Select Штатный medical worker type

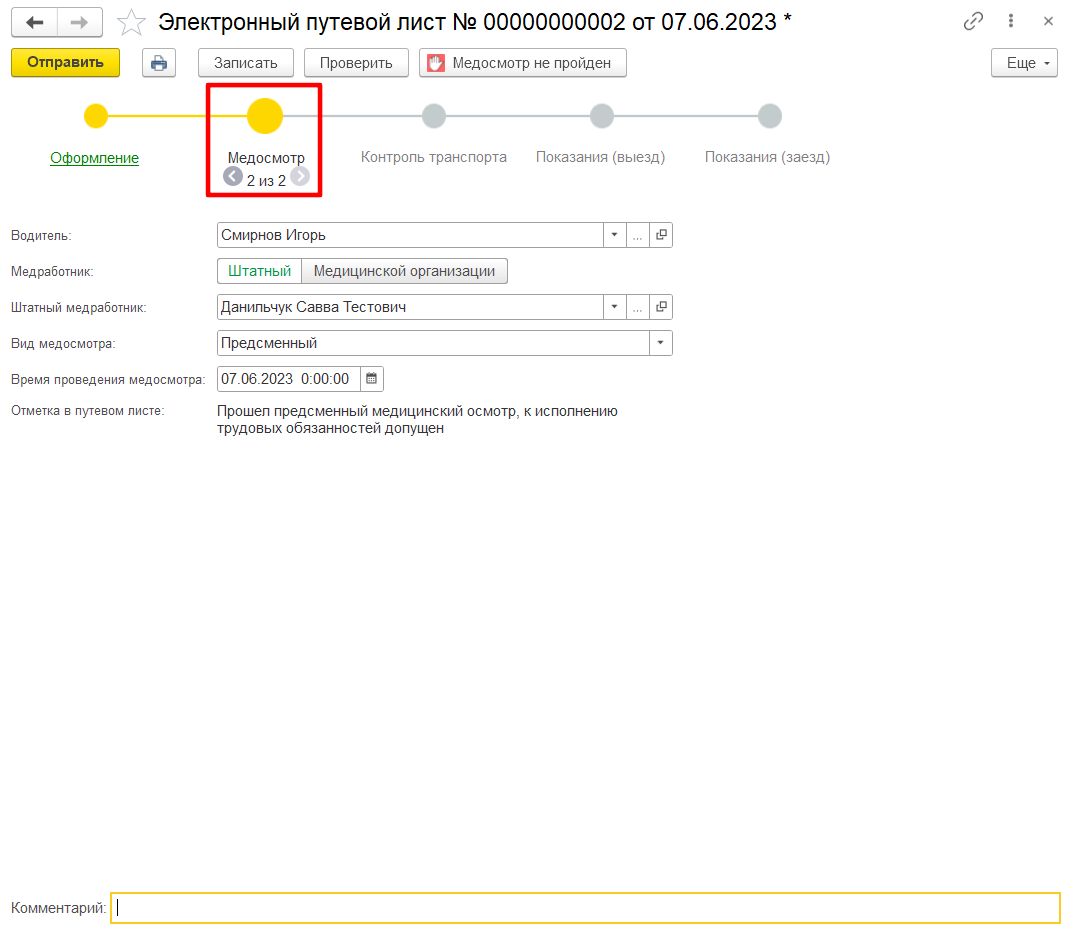pos(260,271)
